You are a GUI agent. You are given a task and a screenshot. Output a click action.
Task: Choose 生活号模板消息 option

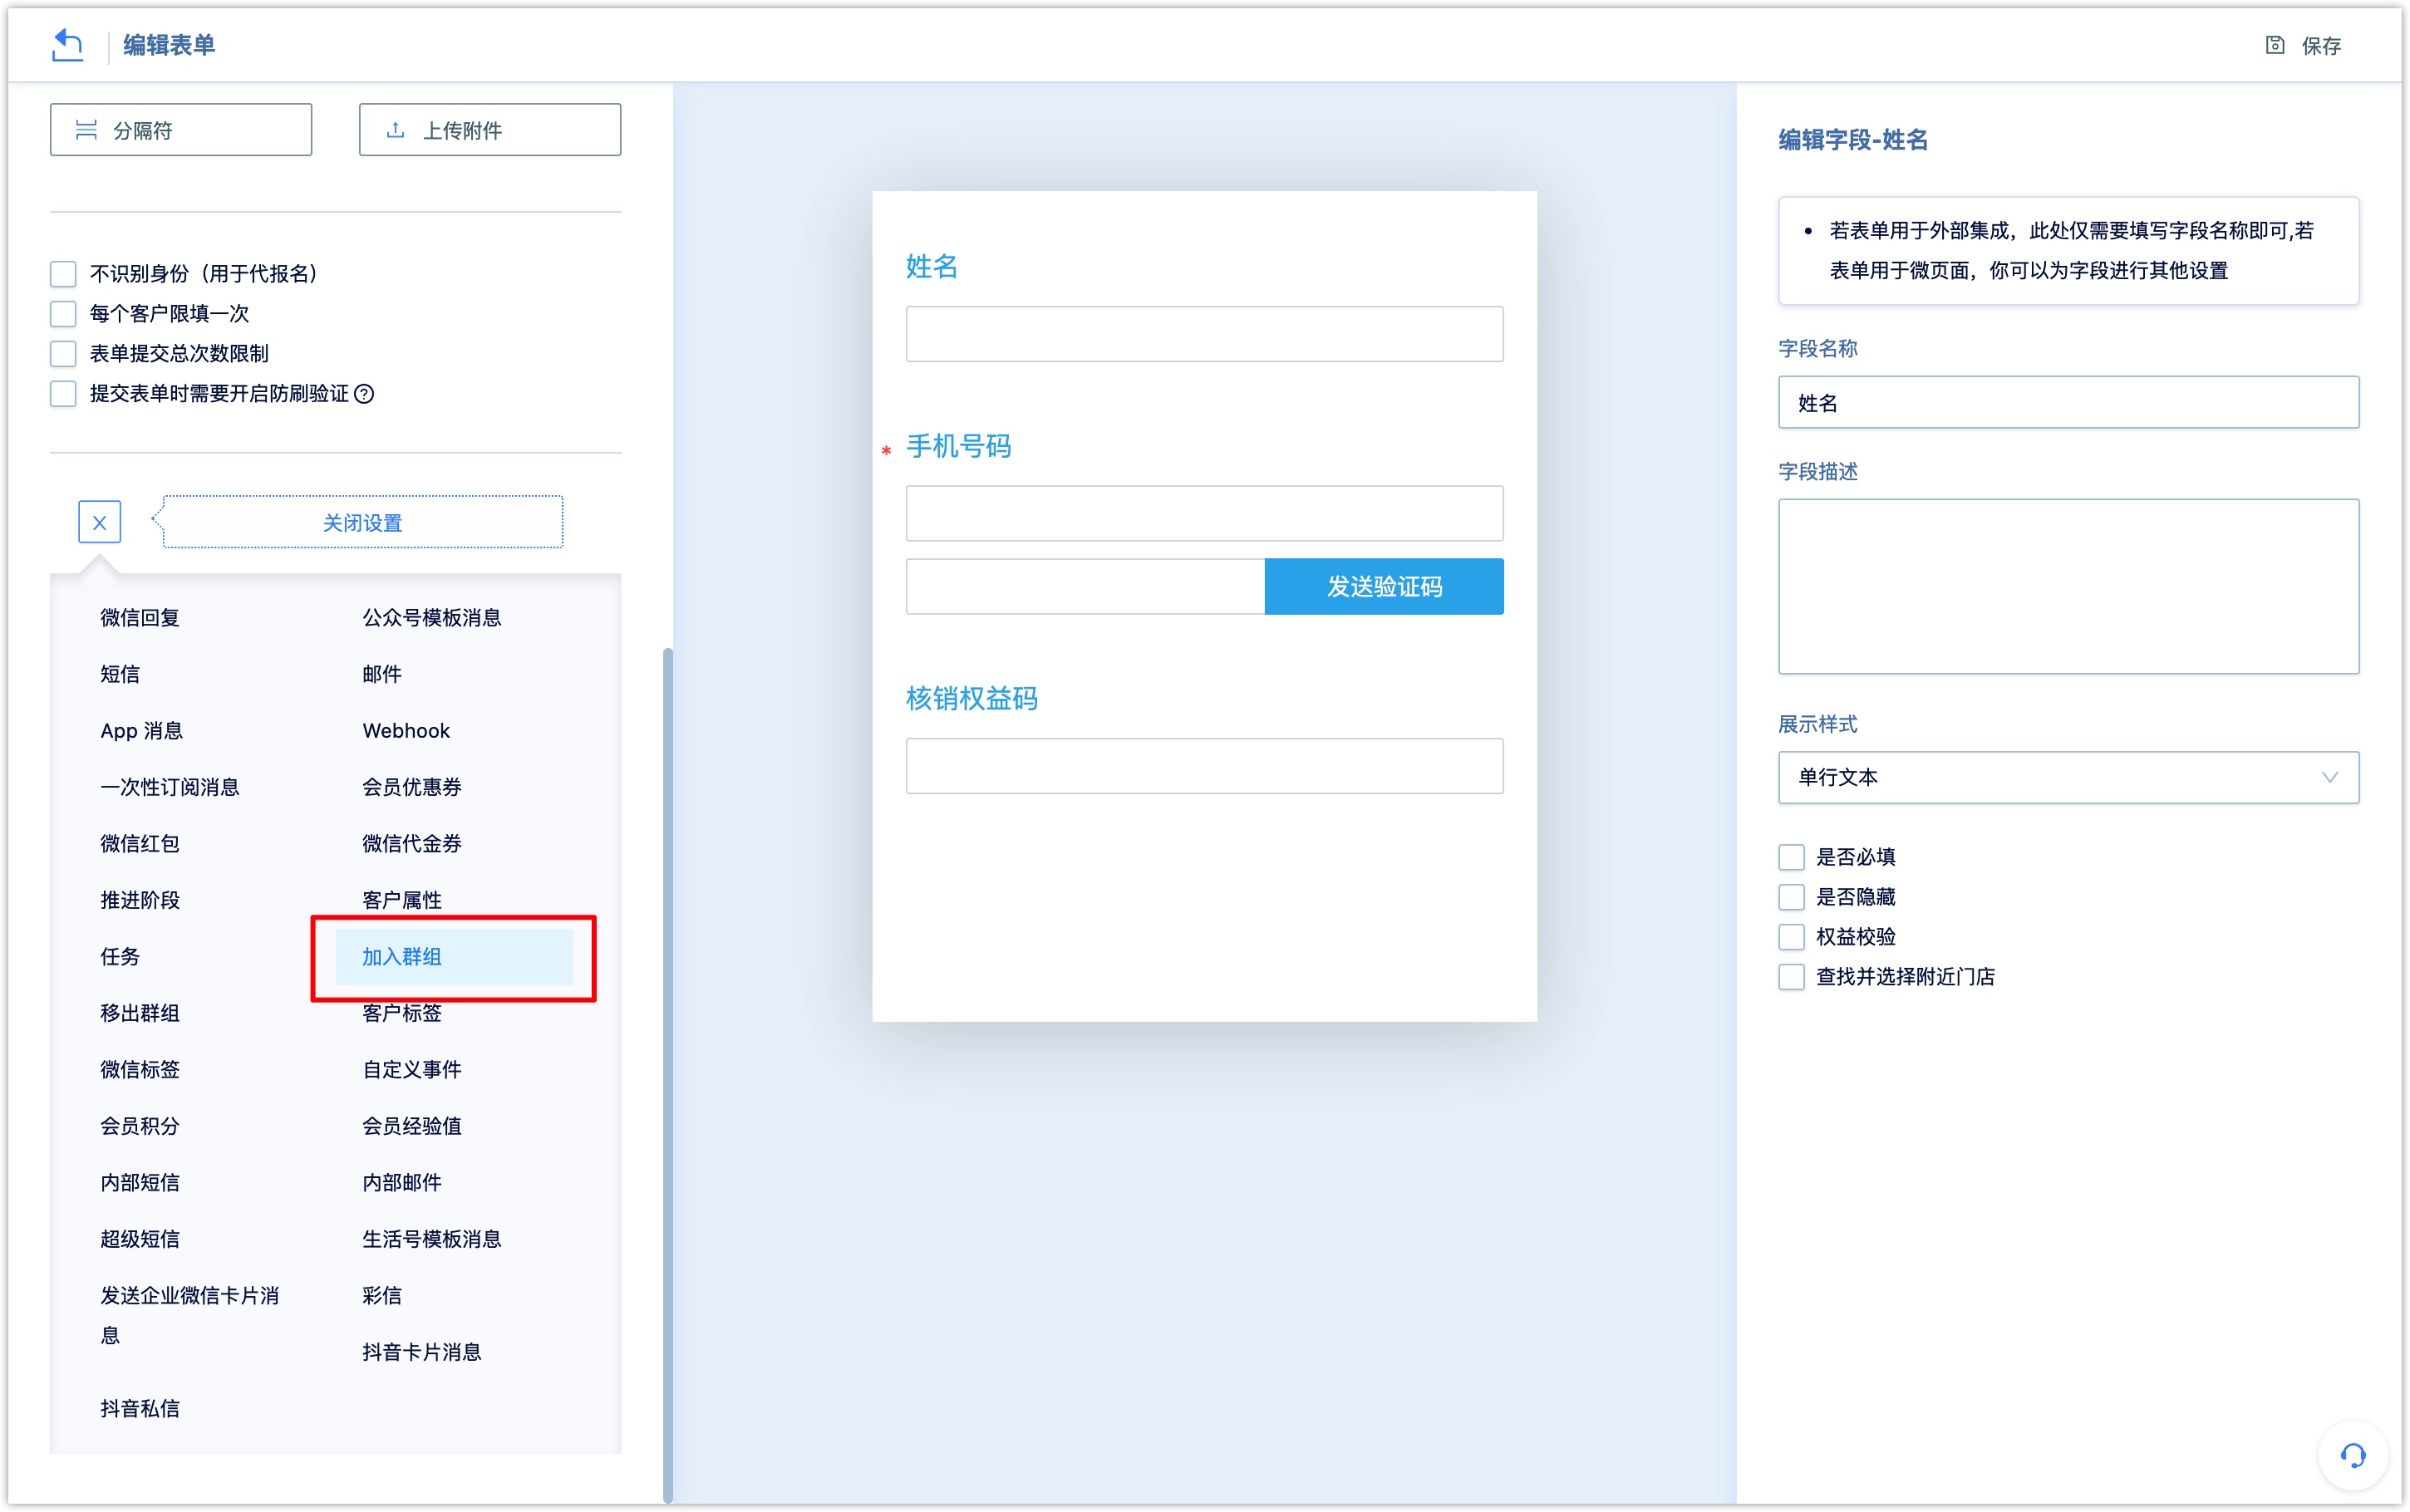click(x=432, y=1239)
